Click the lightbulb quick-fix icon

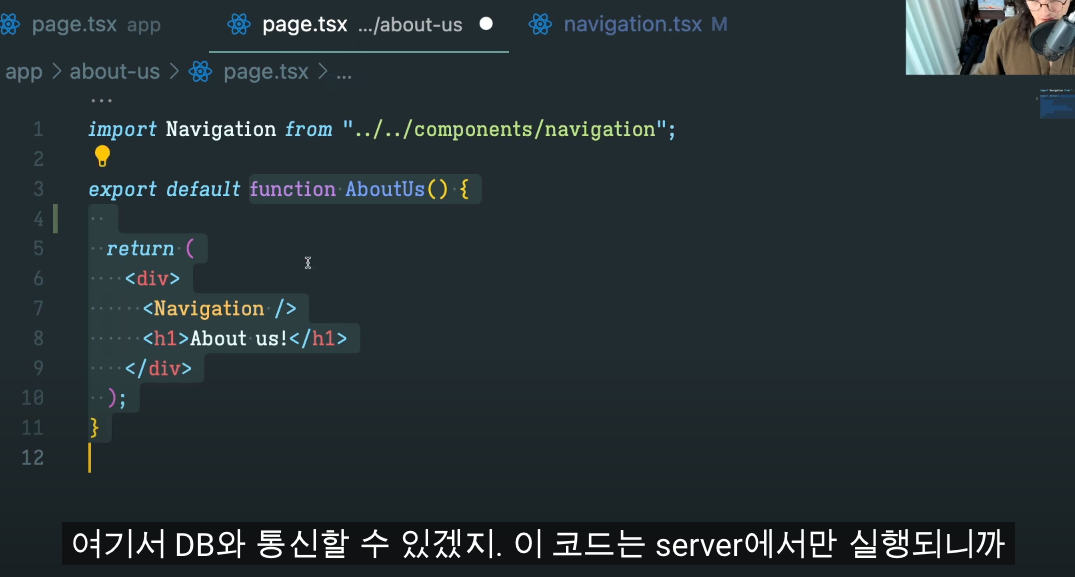click(102, 156)
